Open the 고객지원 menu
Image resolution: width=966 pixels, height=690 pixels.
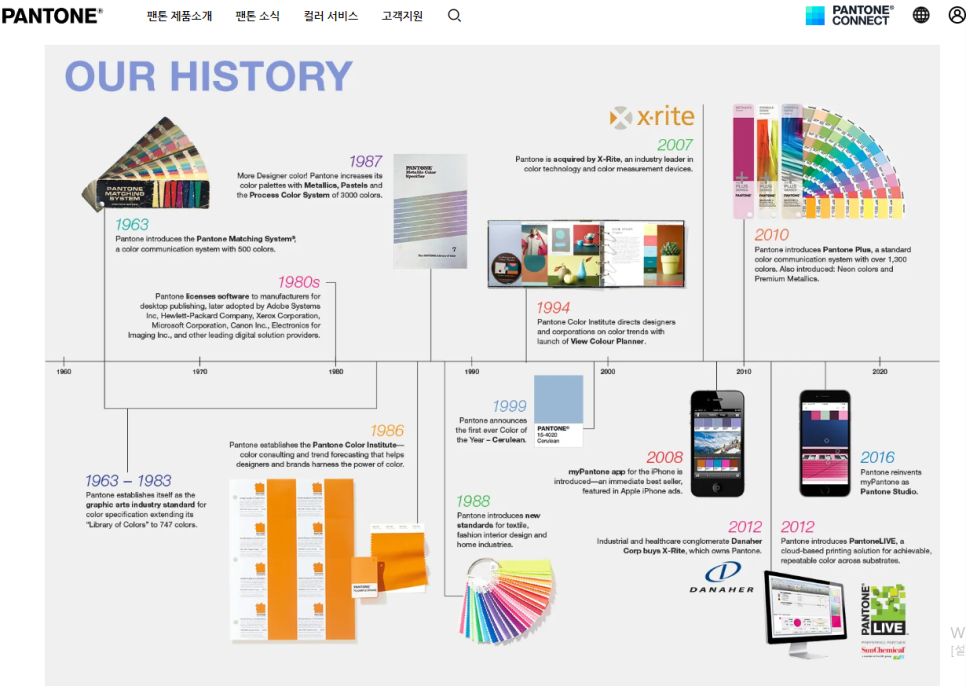[x=402, y=16]
